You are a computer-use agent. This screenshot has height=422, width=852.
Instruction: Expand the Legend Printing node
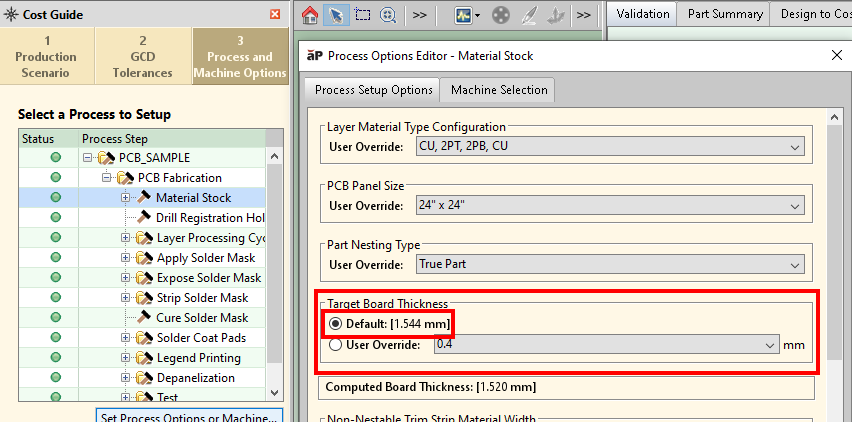126,358
